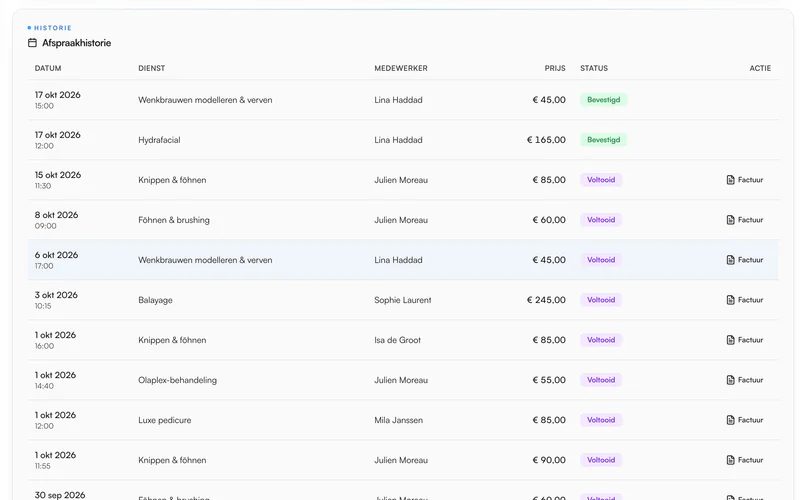The width and height of the screenshot is (800, 500).
Task: Click the Bevestigd badge on the Hydrafacial row
Action: [x=604, y=140]
